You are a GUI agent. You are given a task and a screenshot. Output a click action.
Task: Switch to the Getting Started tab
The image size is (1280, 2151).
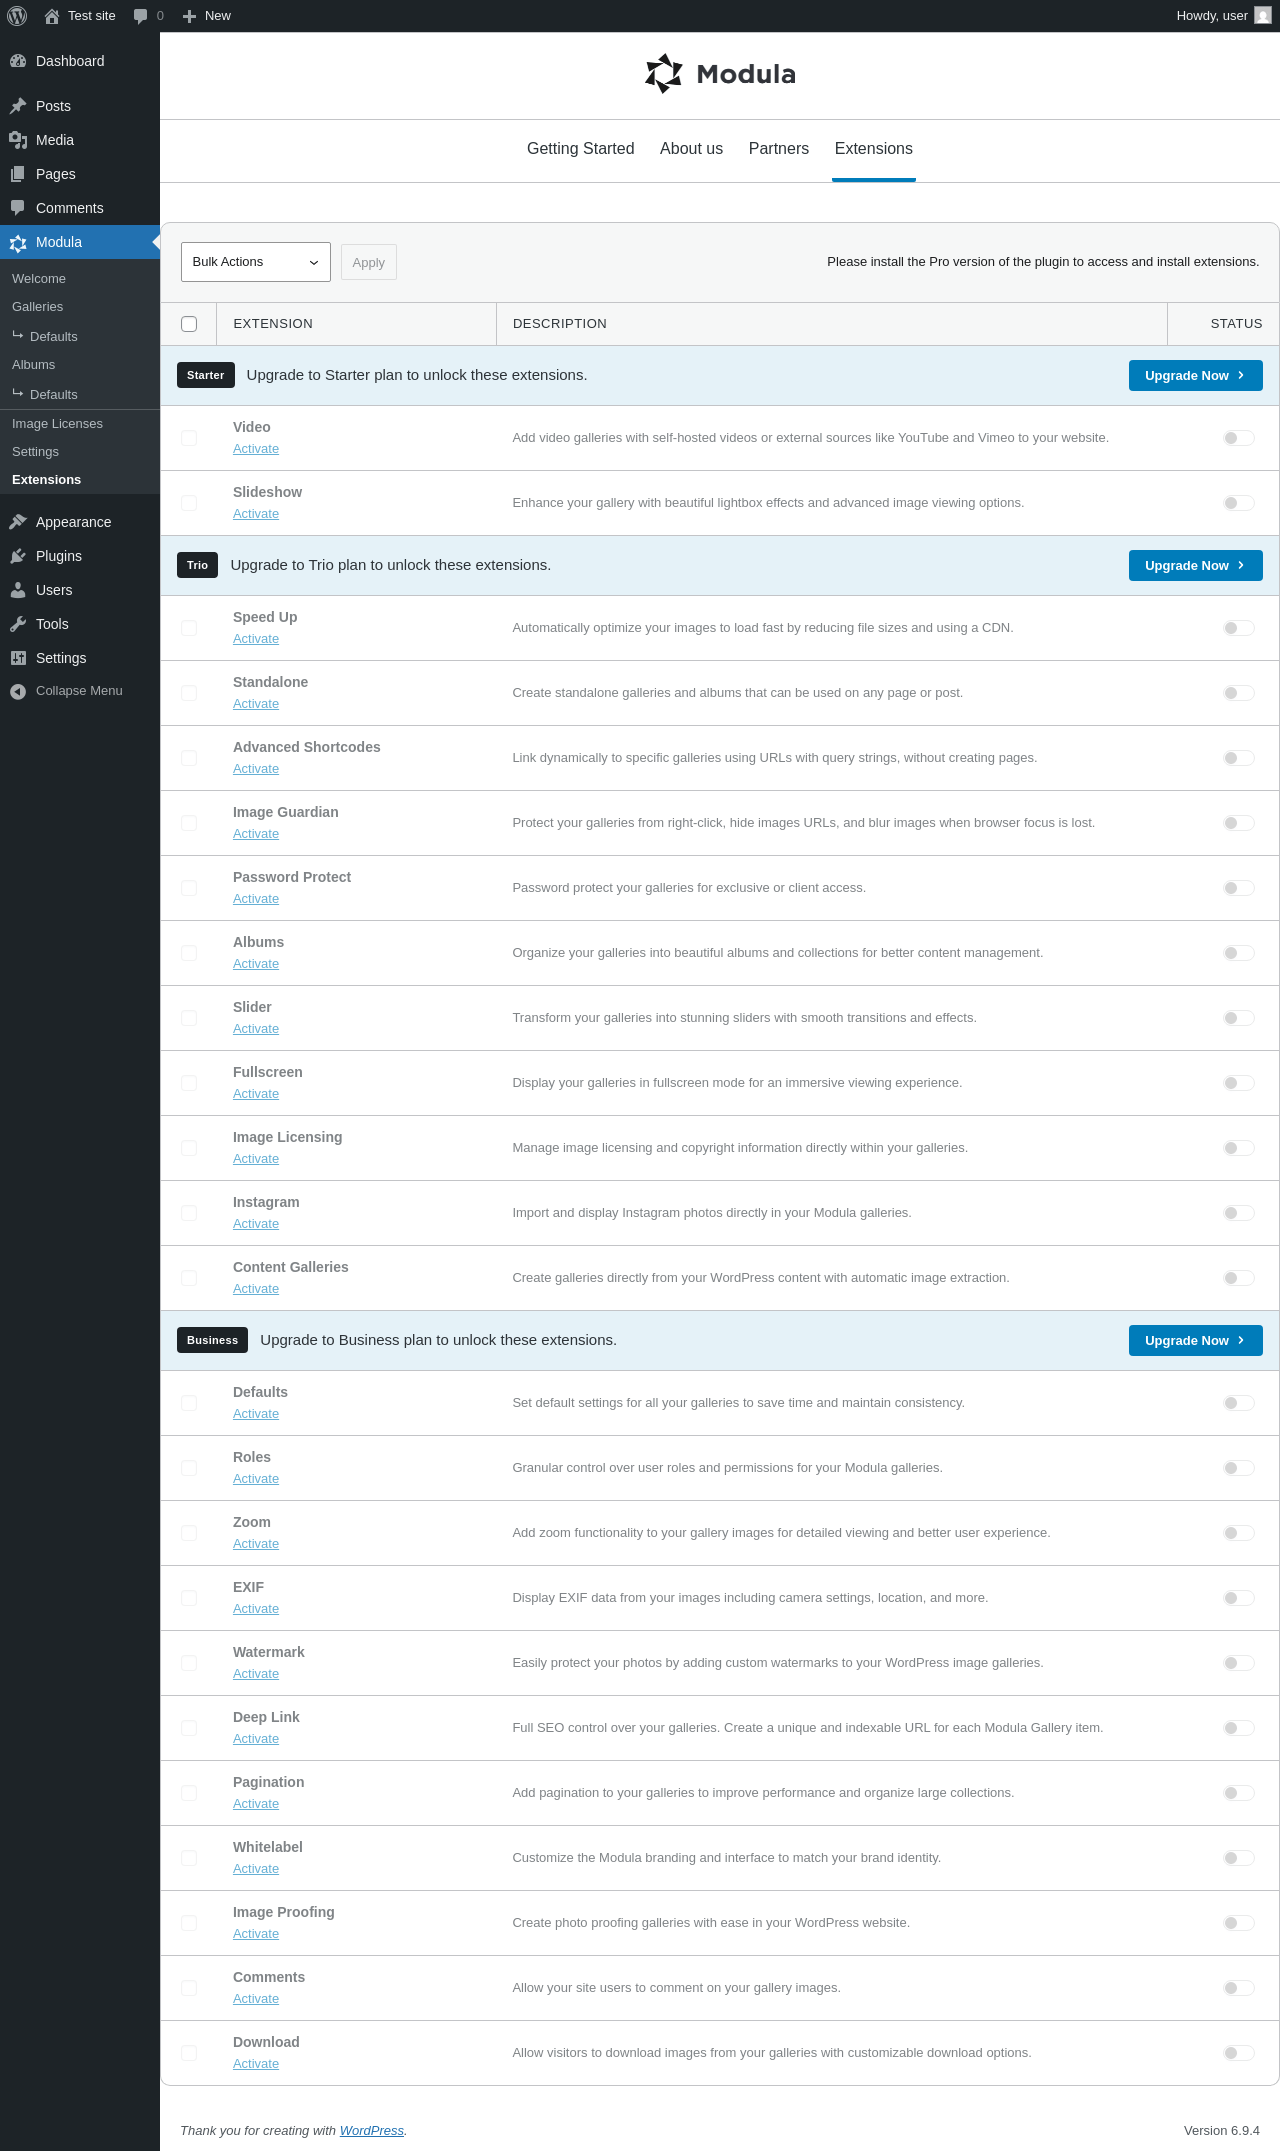pyautogui.click(x=581, y=149)
